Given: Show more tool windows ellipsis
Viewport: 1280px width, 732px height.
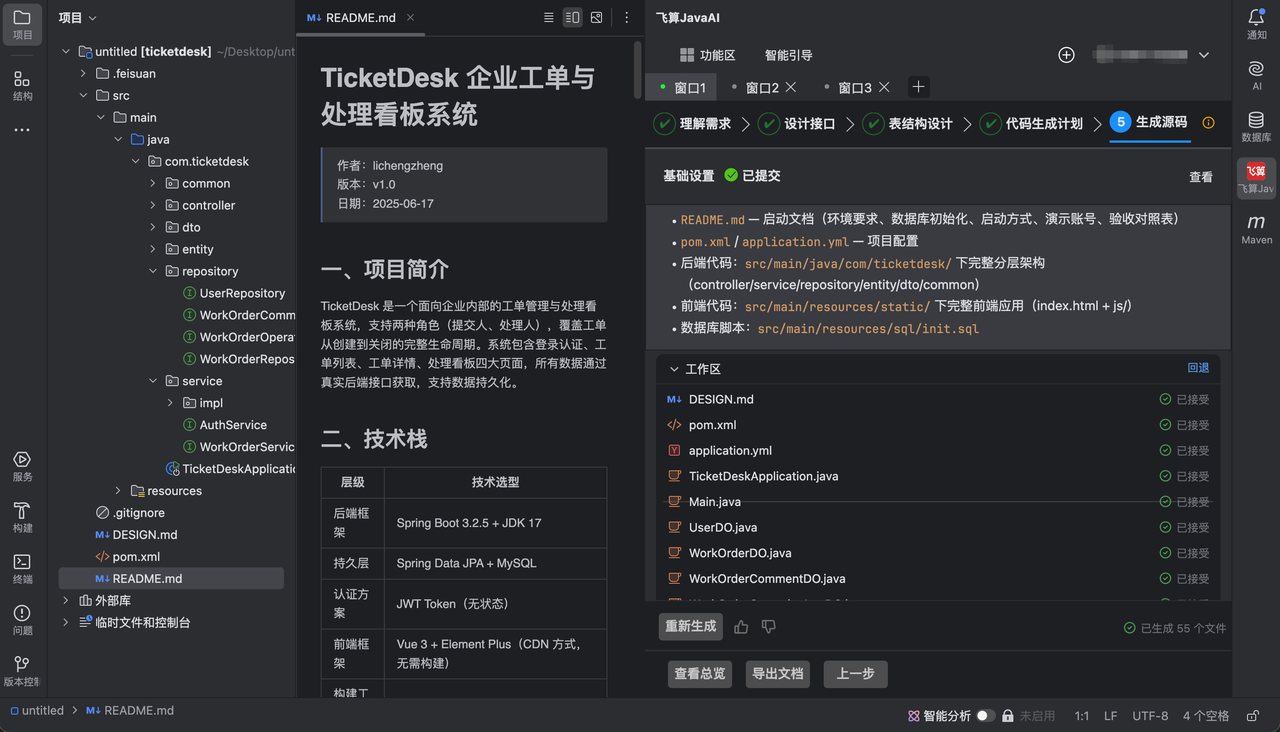Looking at the screenshot, I should coord(22,130).
